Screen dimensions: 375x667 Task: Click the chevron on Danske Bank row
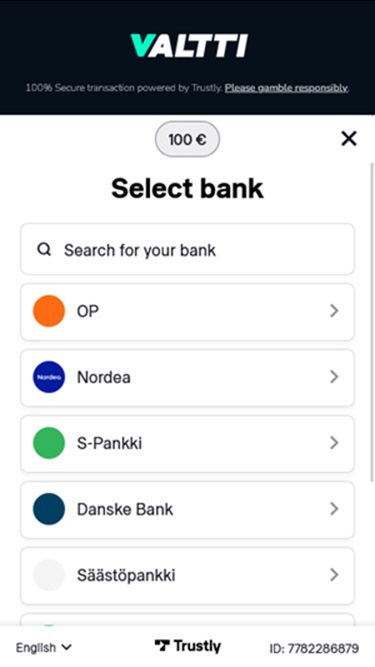[334, 509]
